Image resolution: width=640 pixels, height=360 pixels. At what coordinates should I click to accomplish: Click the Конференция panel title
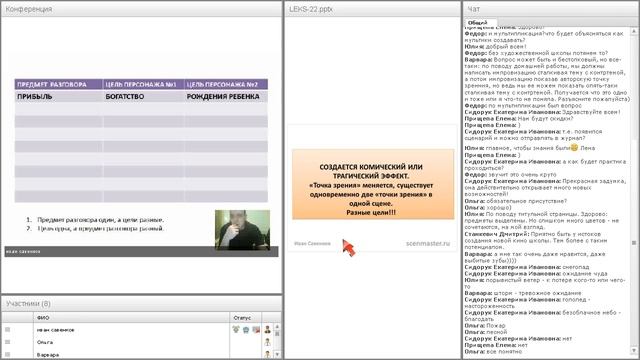[x=29, y=9]
